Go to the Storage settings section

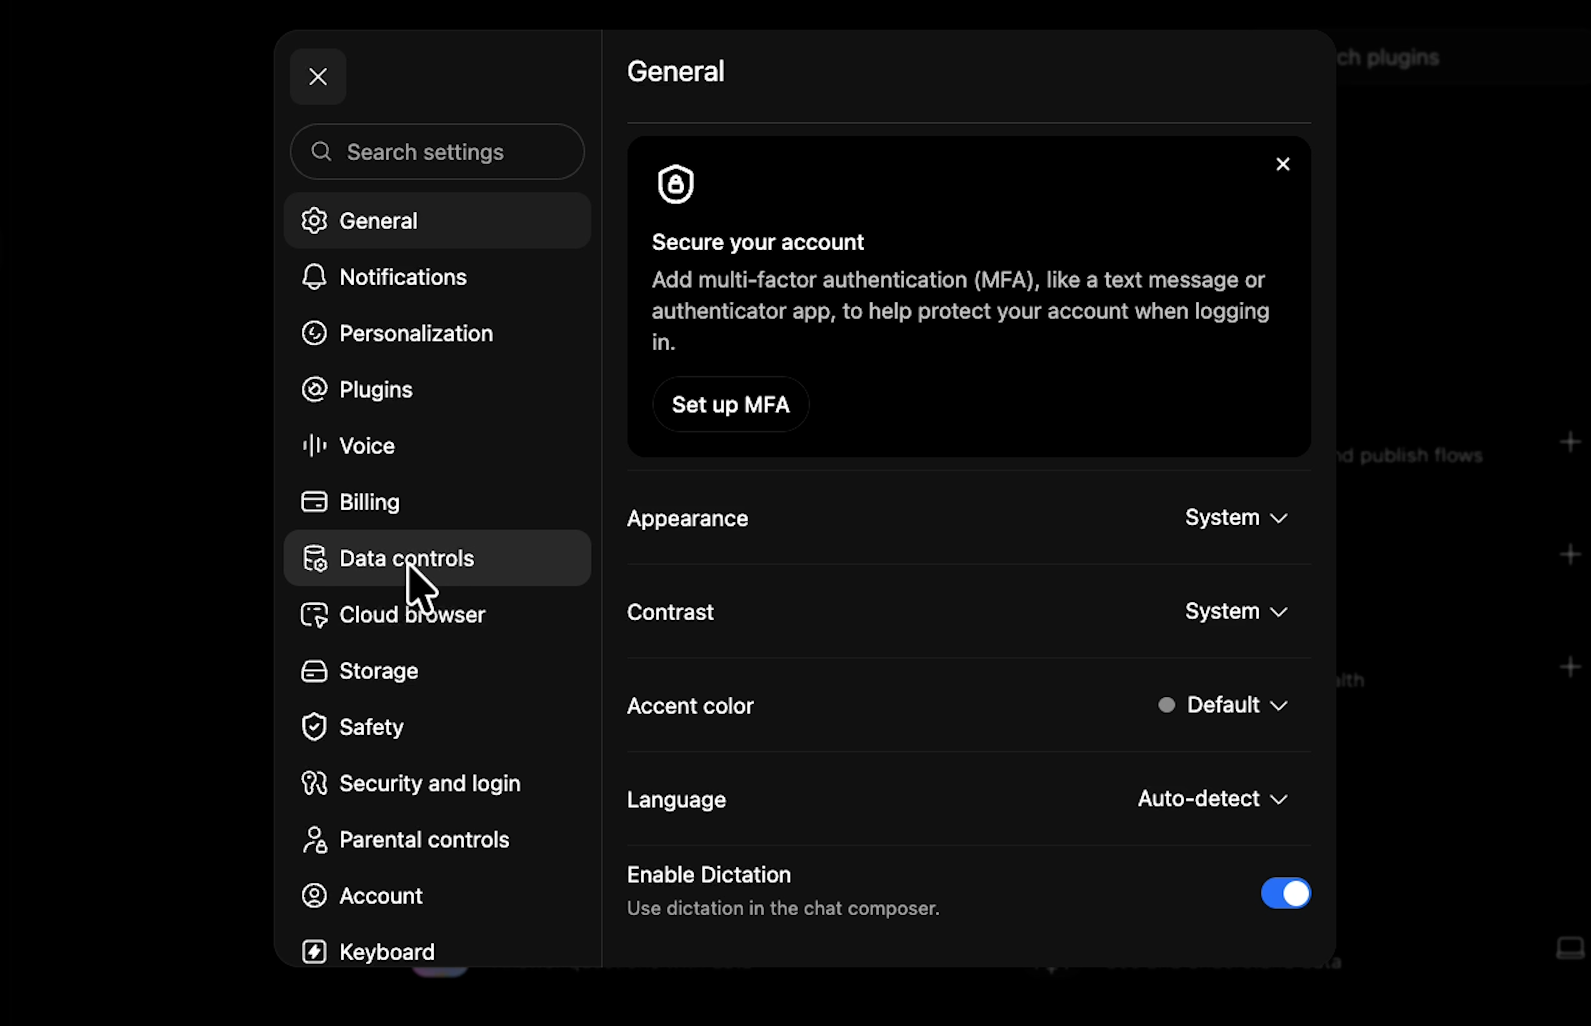click(437, 671)
